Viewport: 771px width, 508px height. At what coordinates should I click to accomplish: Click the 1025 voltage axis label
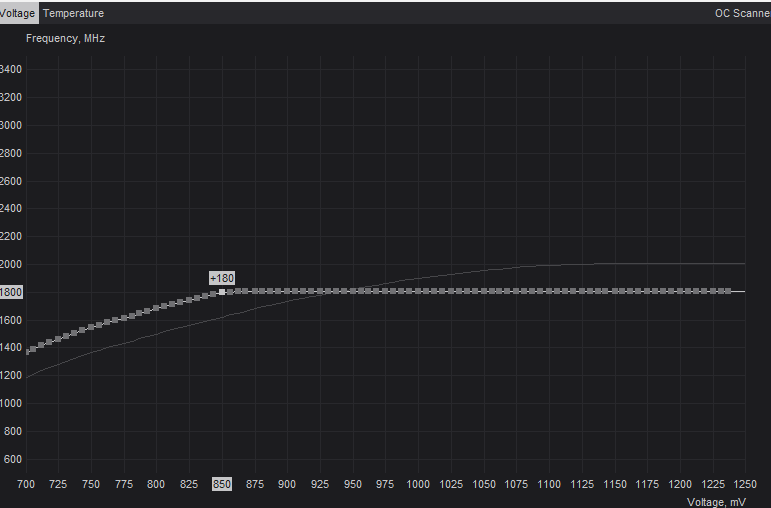[451, 484]
